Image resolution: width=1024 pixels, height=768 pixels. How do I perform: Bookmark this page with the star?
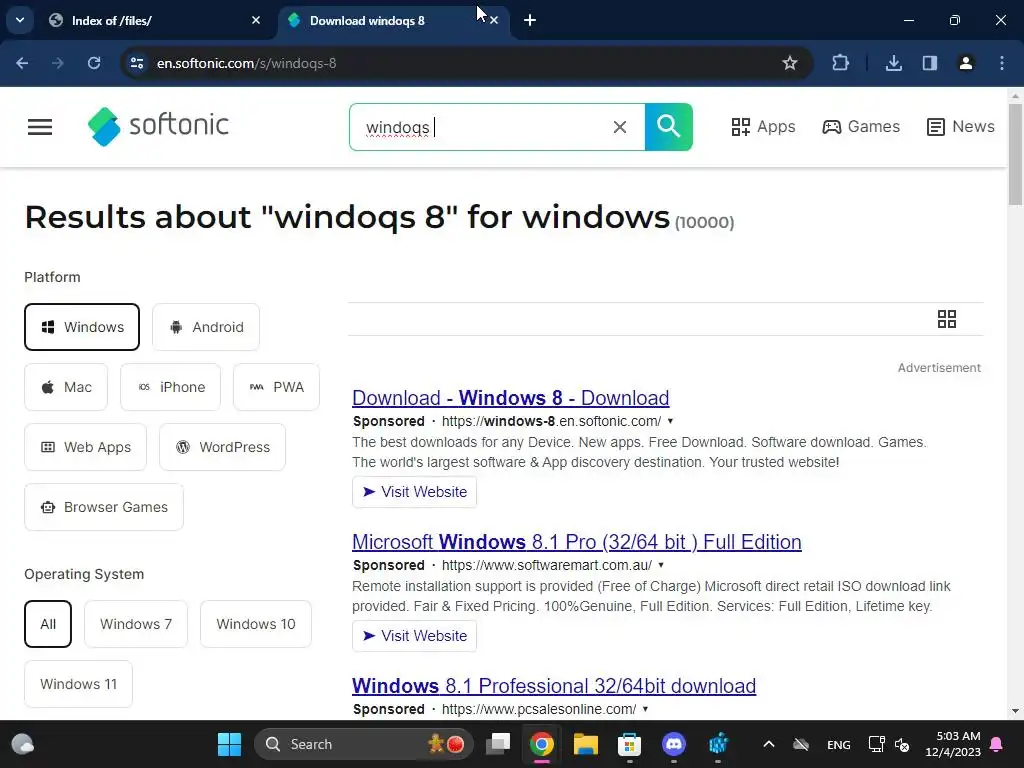790,63
